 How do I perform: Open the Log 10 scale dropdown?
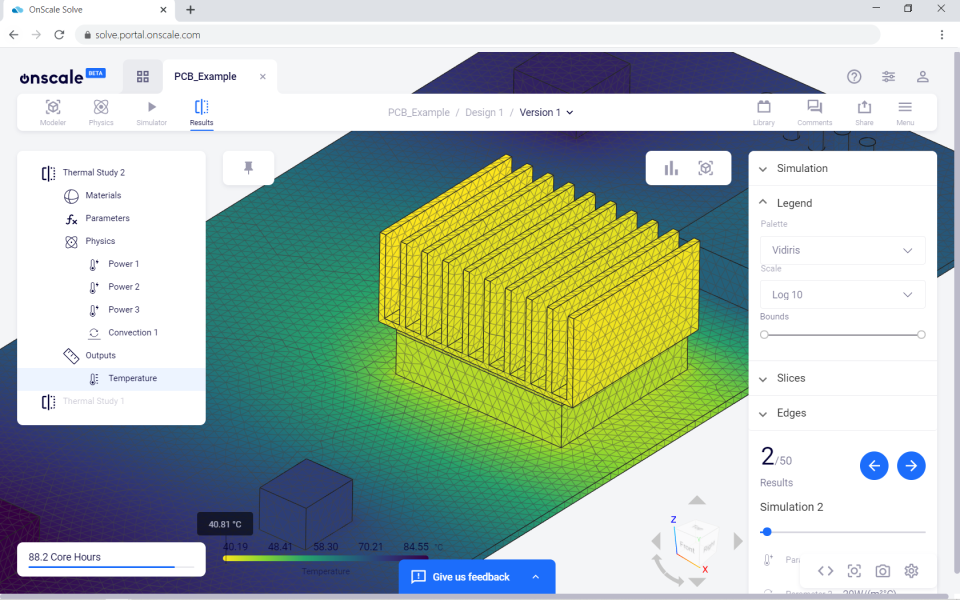[842, 295]
